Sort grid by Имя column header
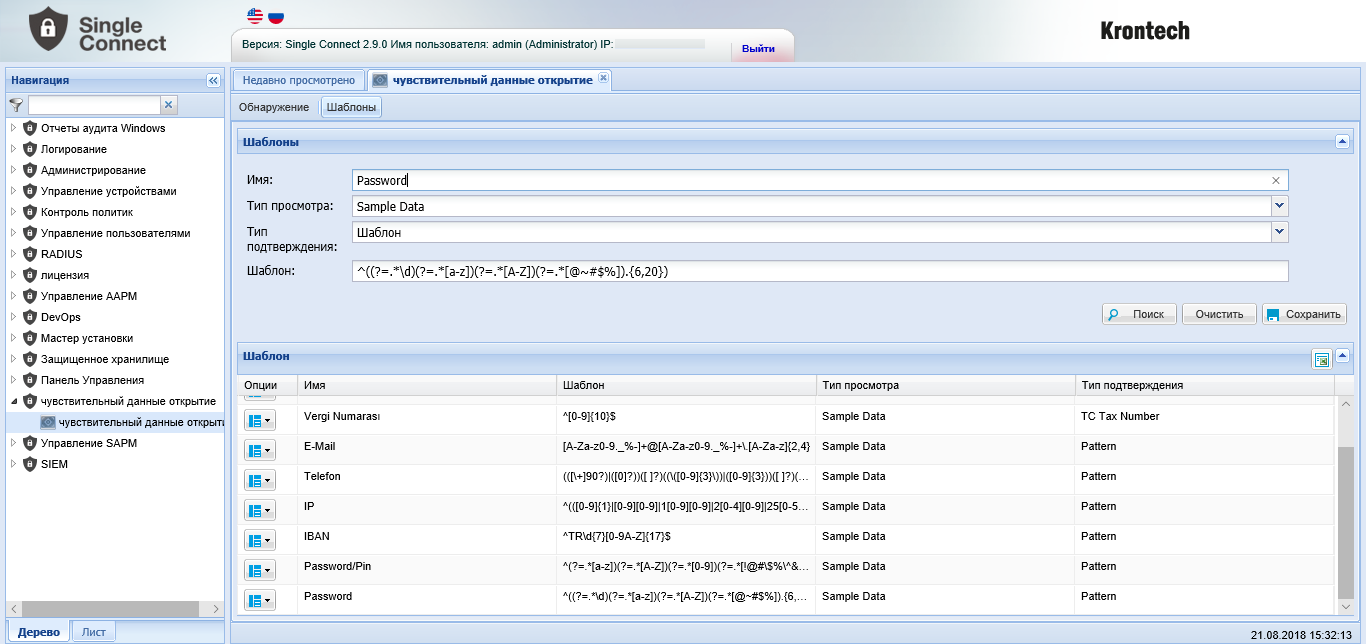This screenshot has height=644, width=1366. point(427,385)
